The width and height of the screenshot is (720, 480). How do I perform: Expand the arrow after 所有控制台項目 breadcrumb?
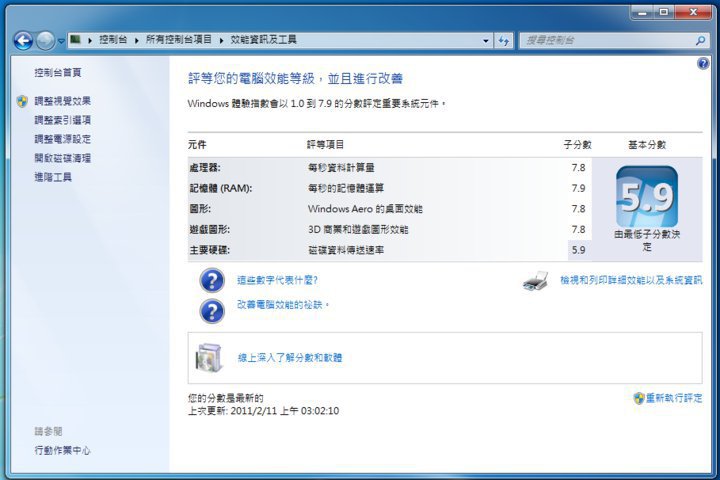(221, 40)
